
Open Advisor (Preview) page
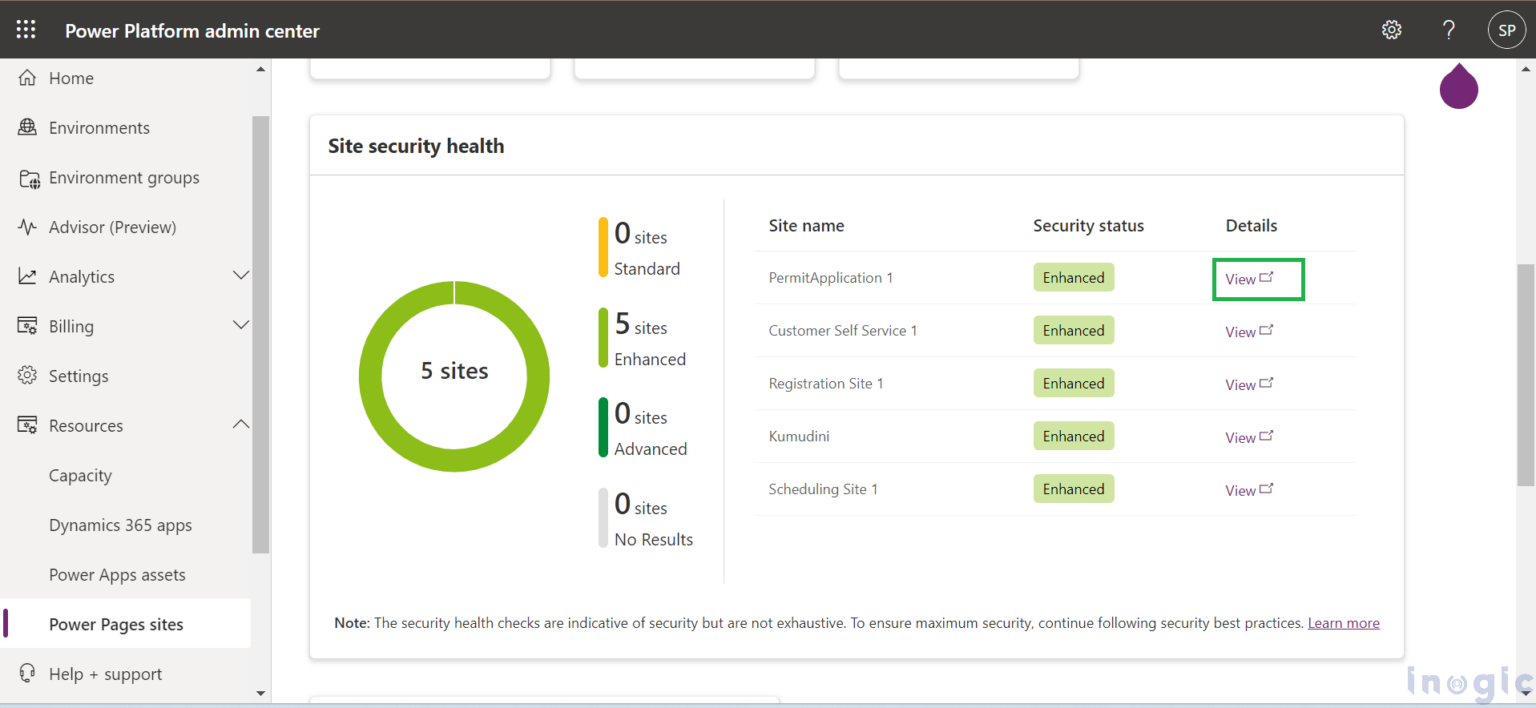pyautogui.click(x=112, y=227)
